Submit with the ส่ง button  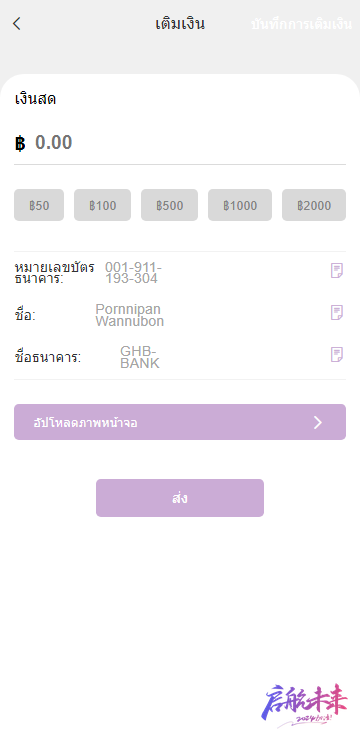180,498
